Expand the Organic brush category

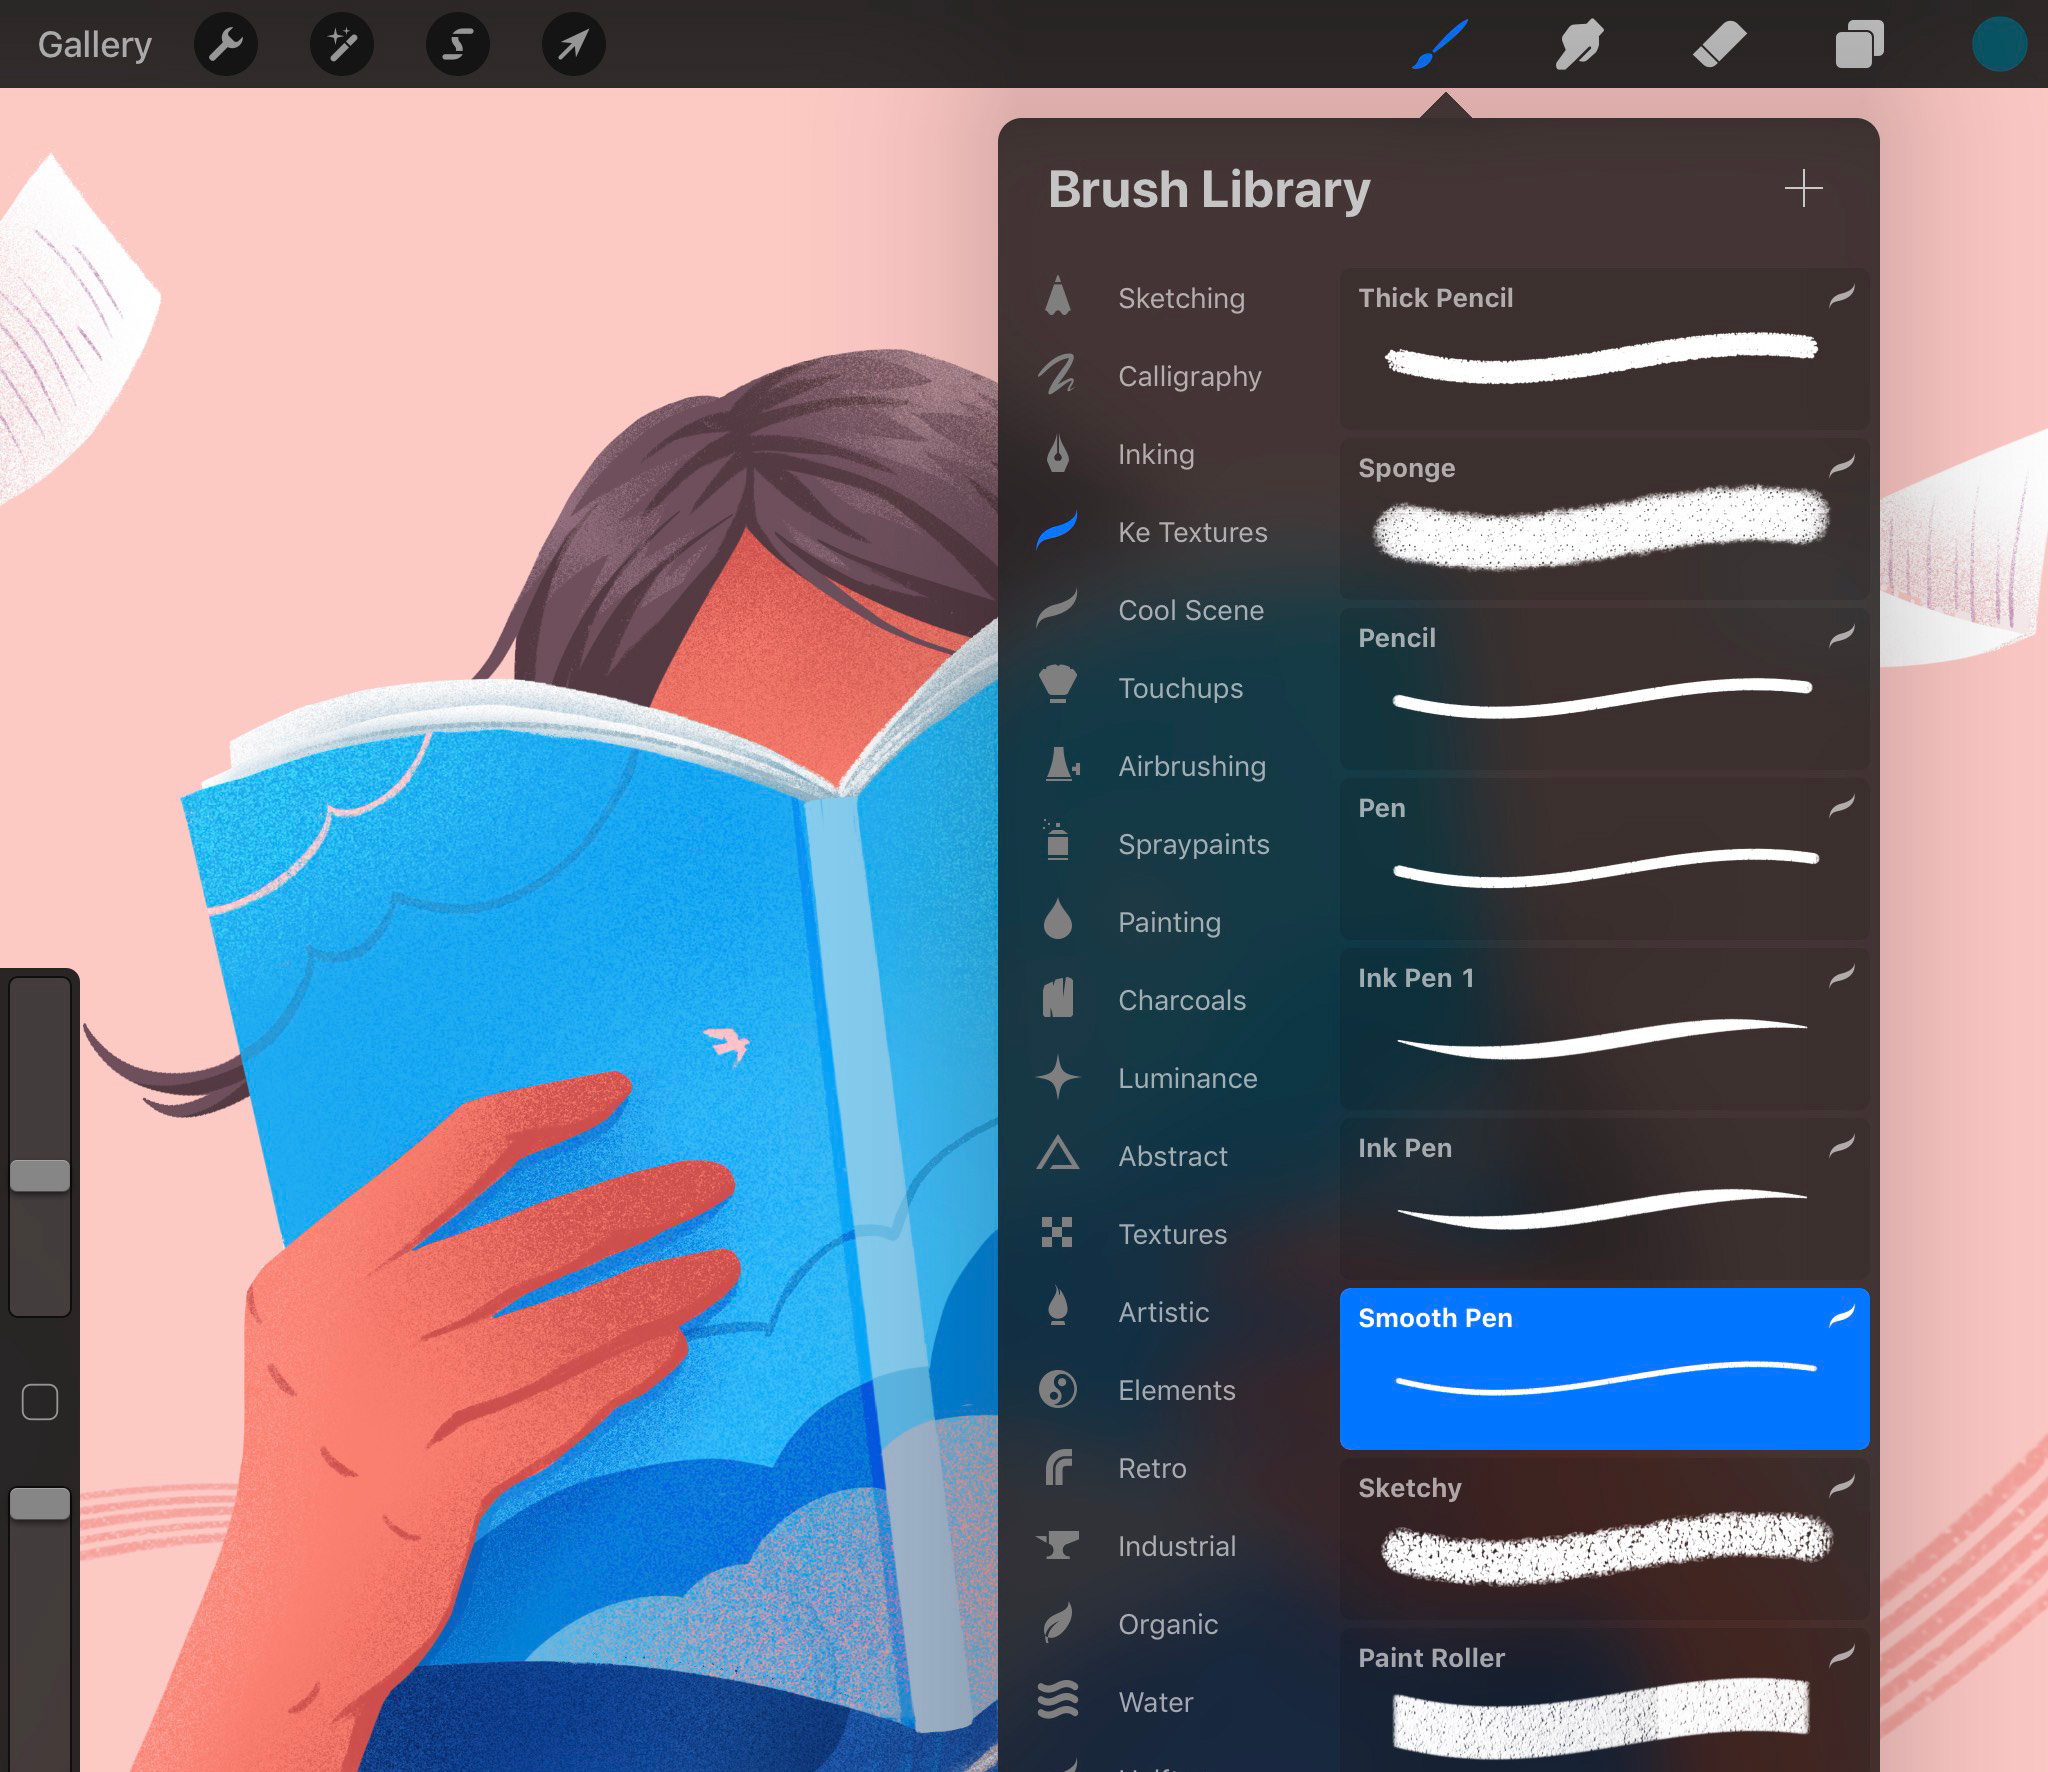pyautogui.click(x=1167, y=1624)
